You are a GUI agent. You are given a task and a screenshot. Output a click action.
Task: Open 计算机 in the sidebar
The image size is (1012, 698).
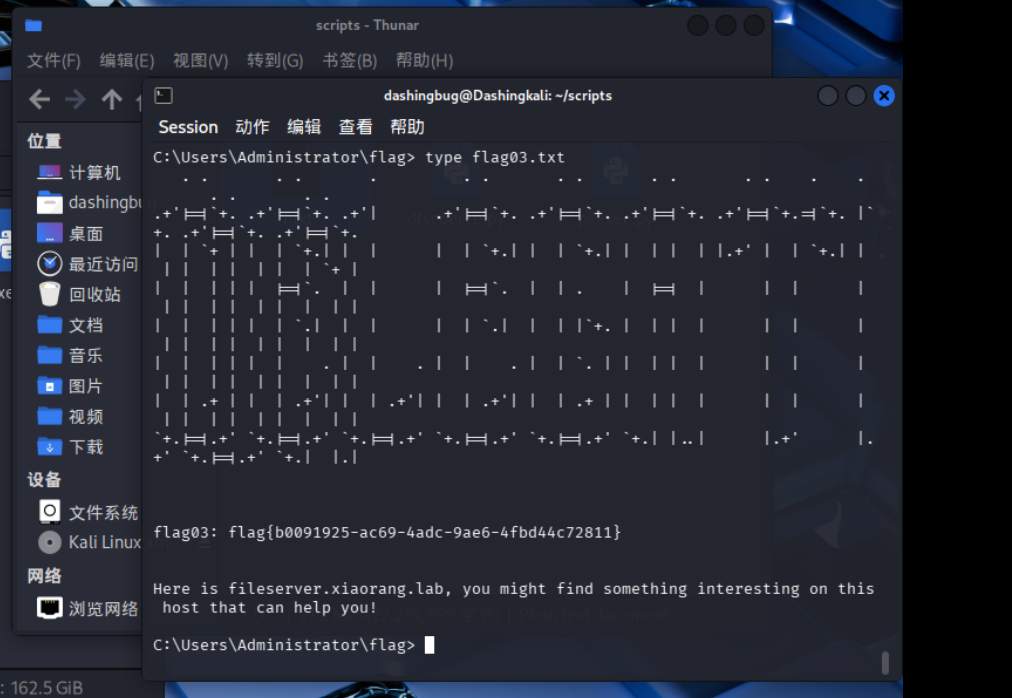(93, 173)
